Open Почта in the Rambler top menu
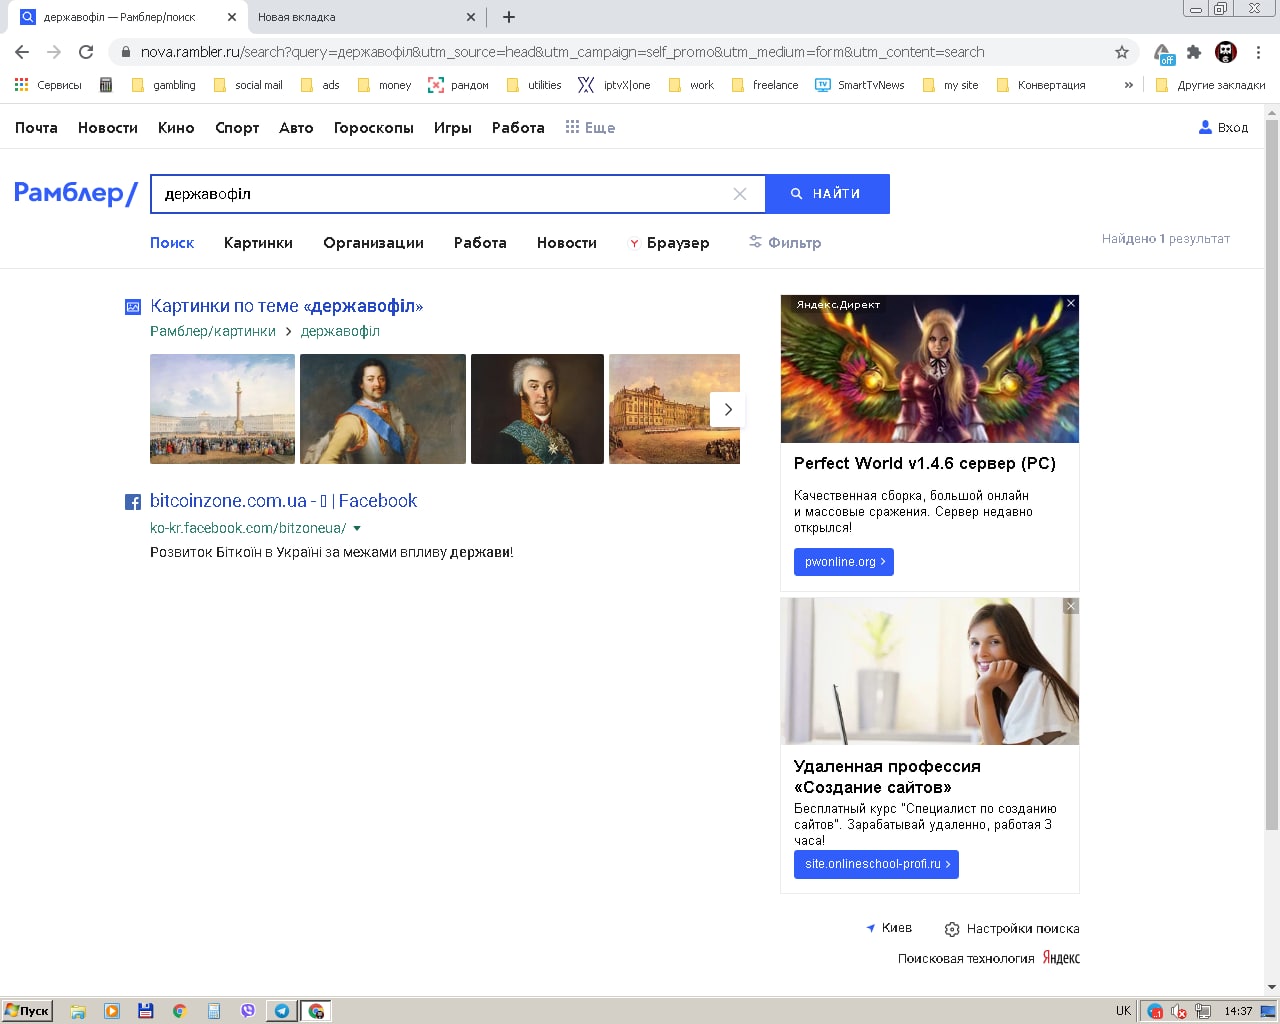The width and height of the screenshot is (1280, 1024). [x=36, y=128]
